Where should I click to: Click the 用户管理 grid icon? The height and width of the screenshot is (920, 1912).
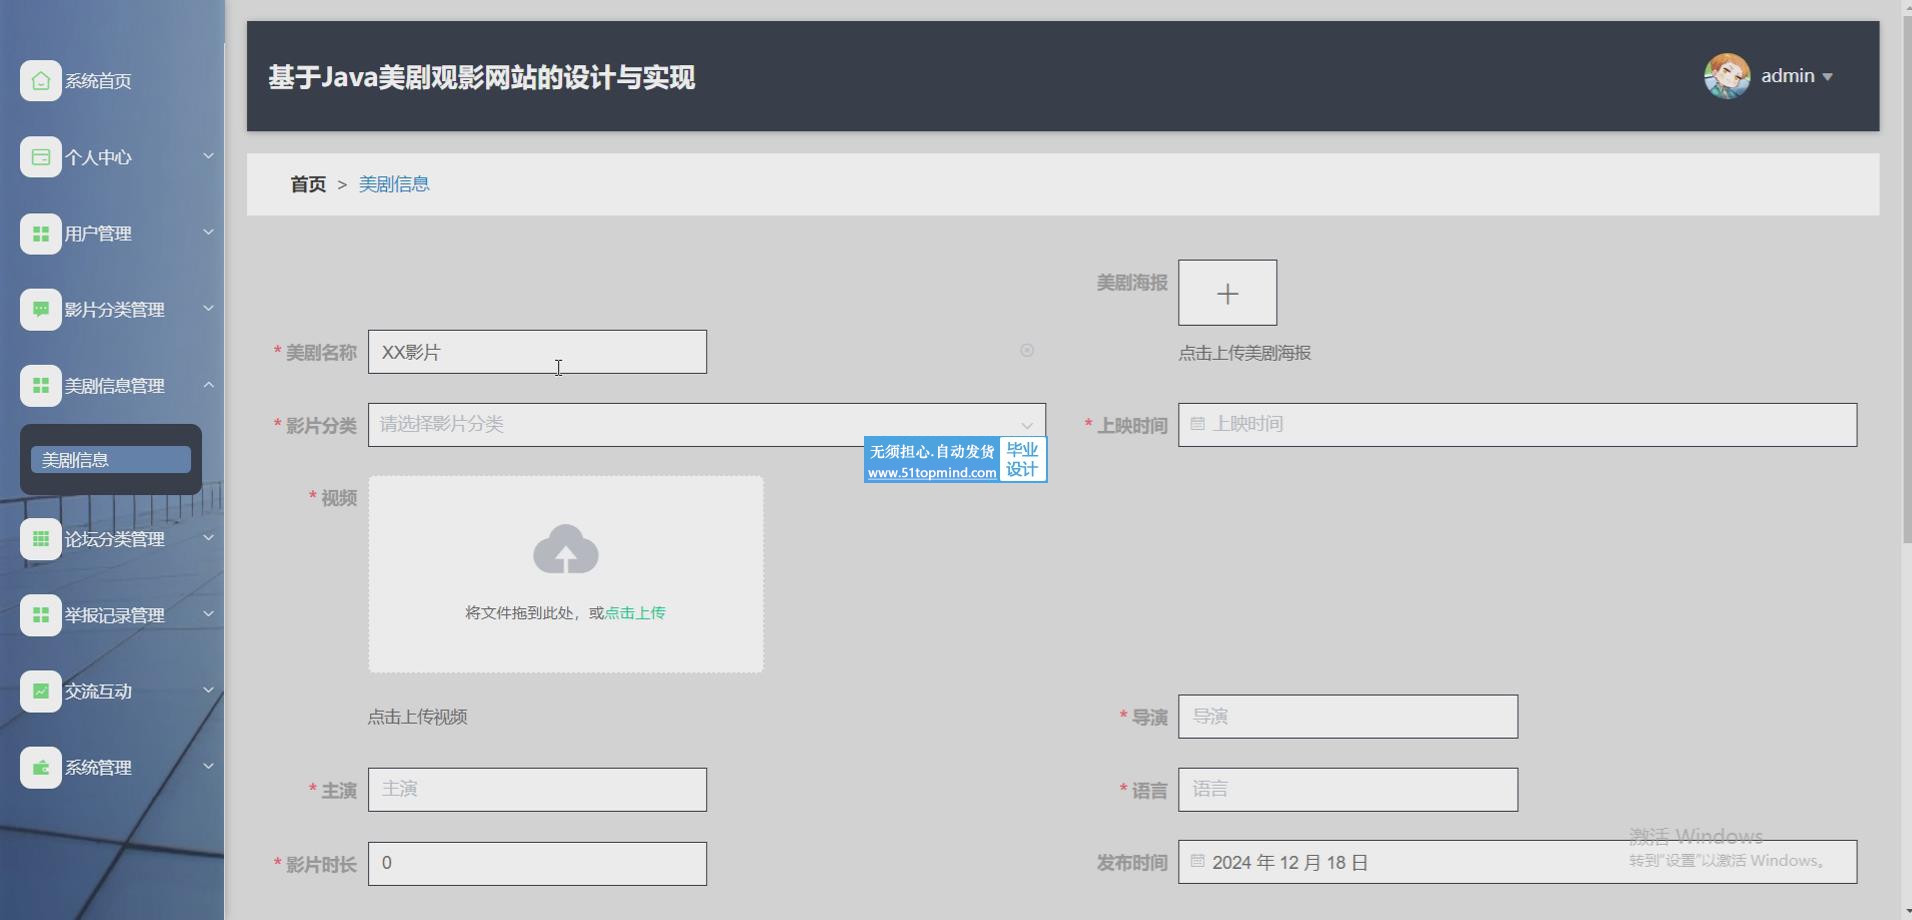point(40,234)
